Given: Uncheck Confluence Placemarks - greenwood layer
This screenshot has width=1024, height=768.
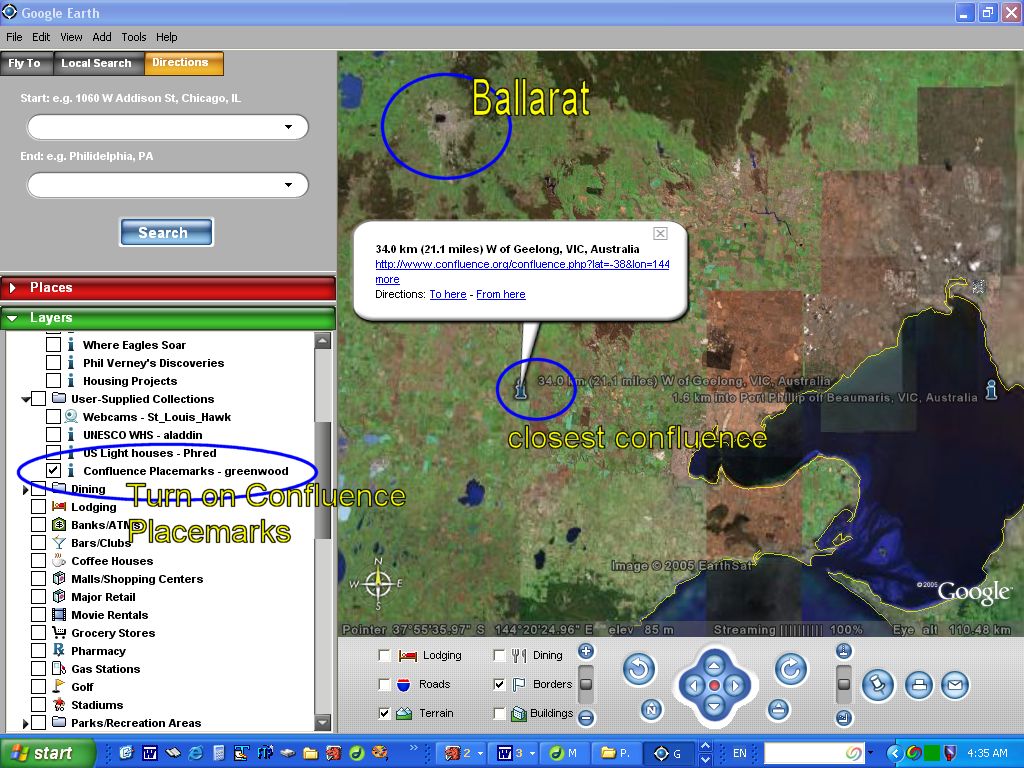Looking at the screenshot, I should [x=54, y=471].
